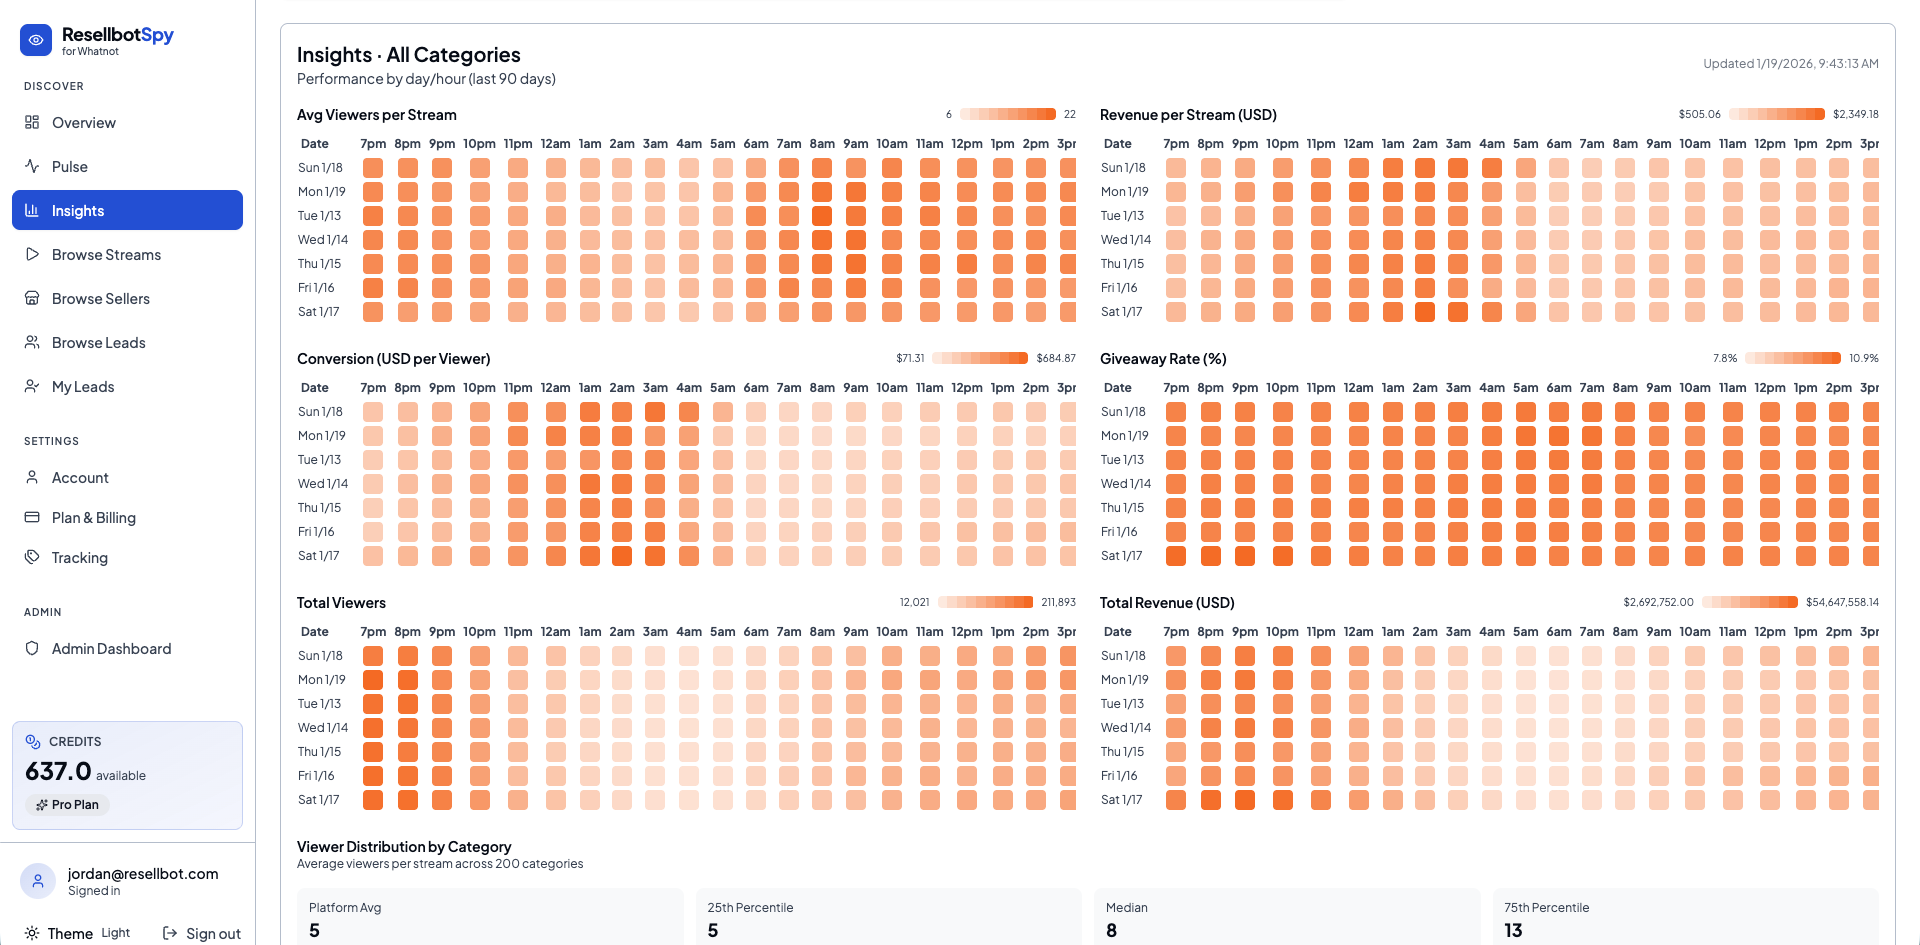Select the Browse Sellers icon

tap(33, 298)
